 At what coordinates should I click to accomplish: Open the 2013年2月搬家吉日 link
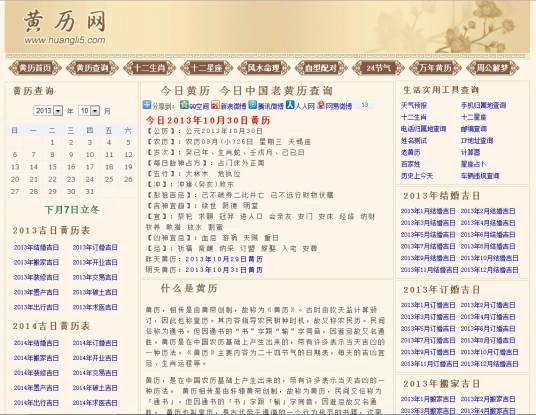488,399
